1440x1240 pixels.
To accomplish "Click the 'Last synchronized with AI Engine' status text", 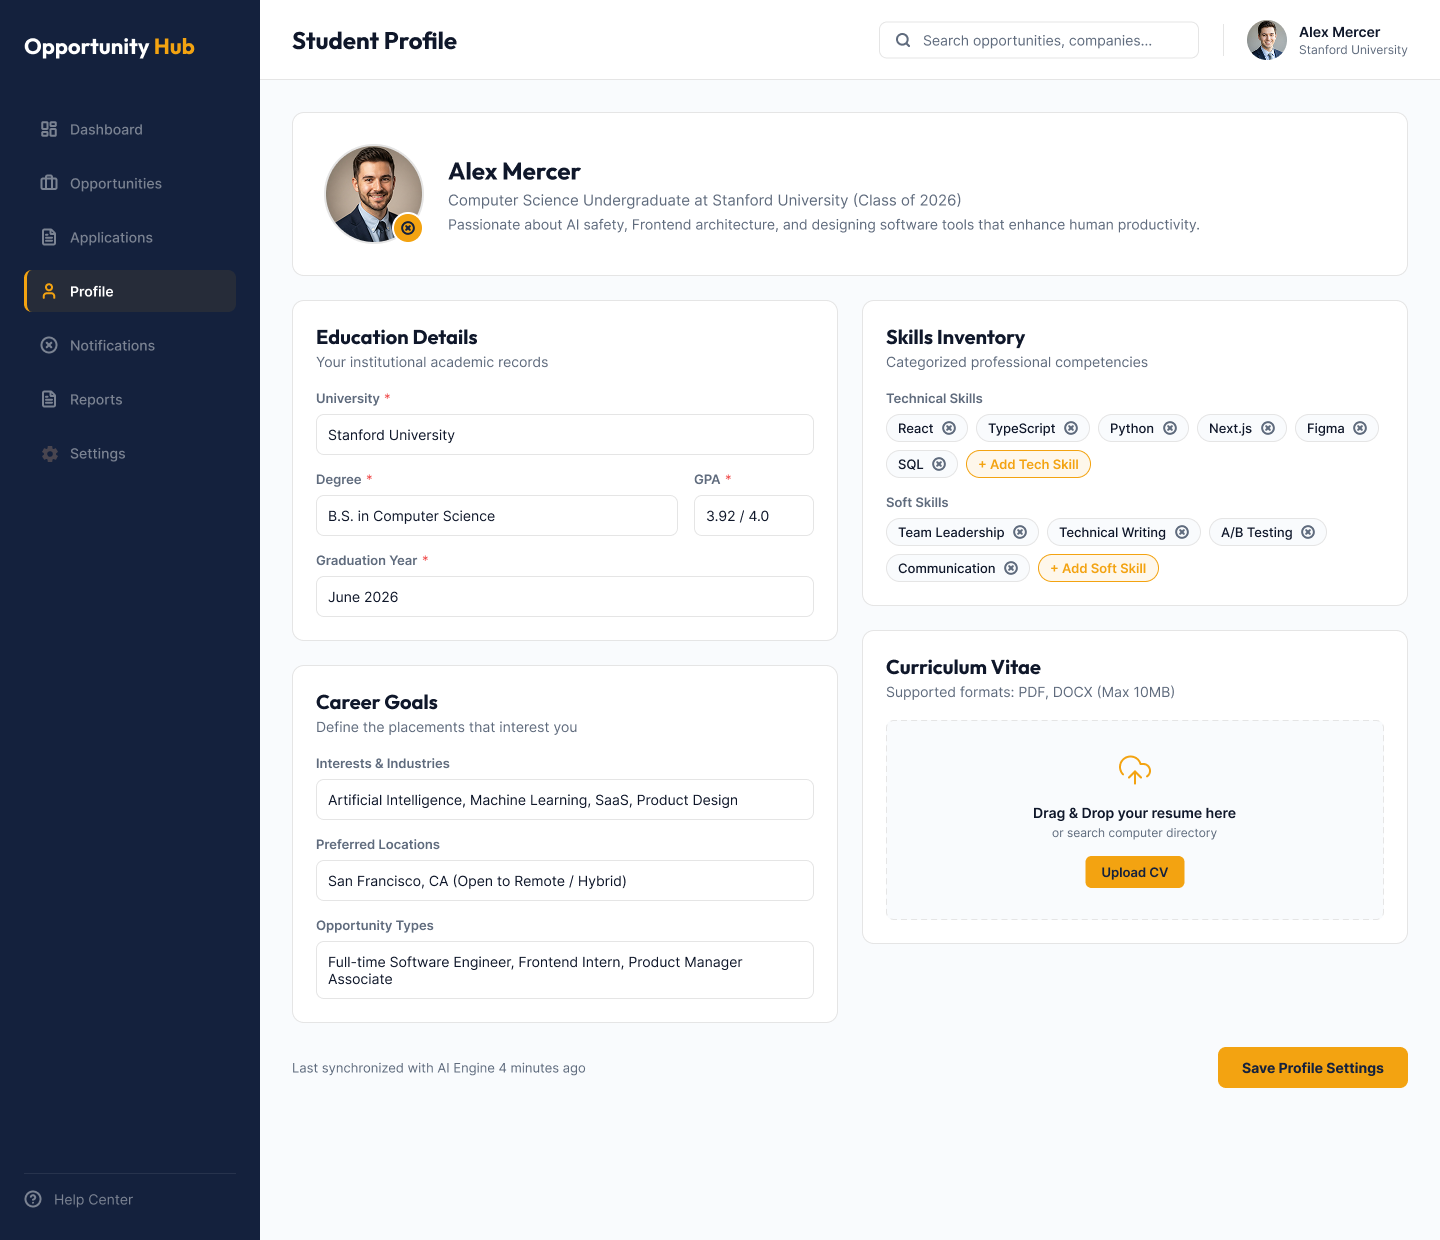I will click(x=439, y=1068).
